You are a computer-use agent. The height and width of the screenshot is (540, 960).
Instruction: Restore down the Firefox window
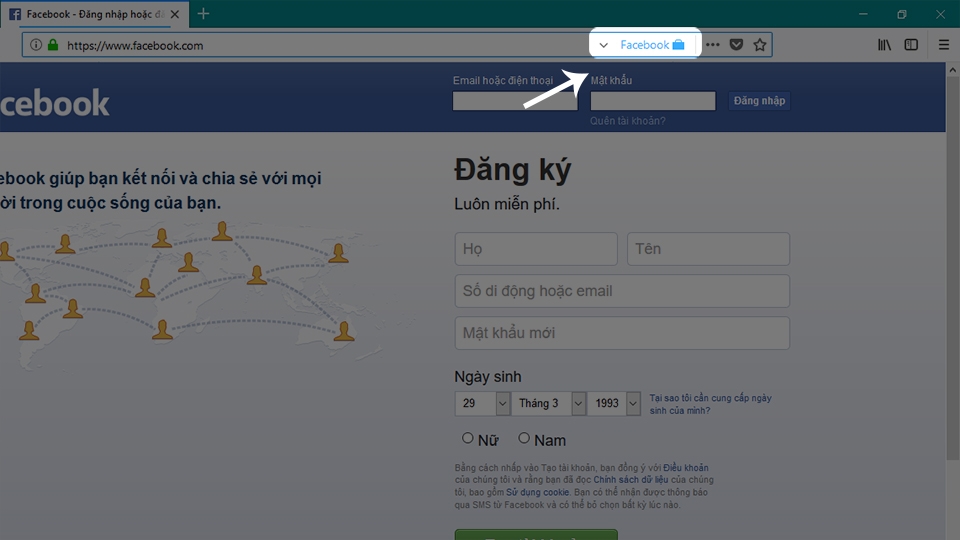pos(902,13)
